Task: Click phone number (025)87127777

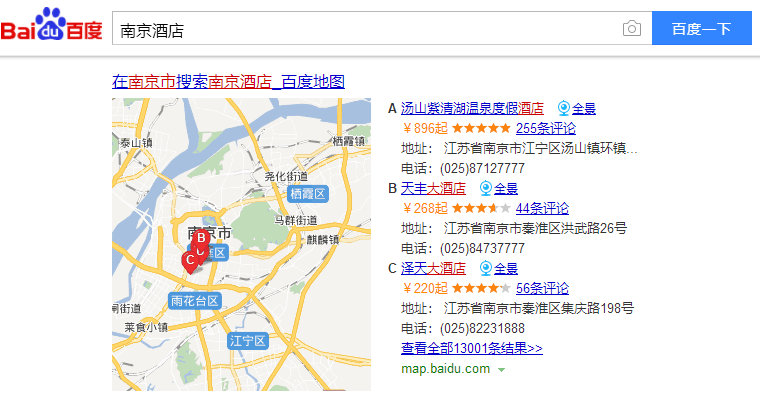Action: [482, 168]
